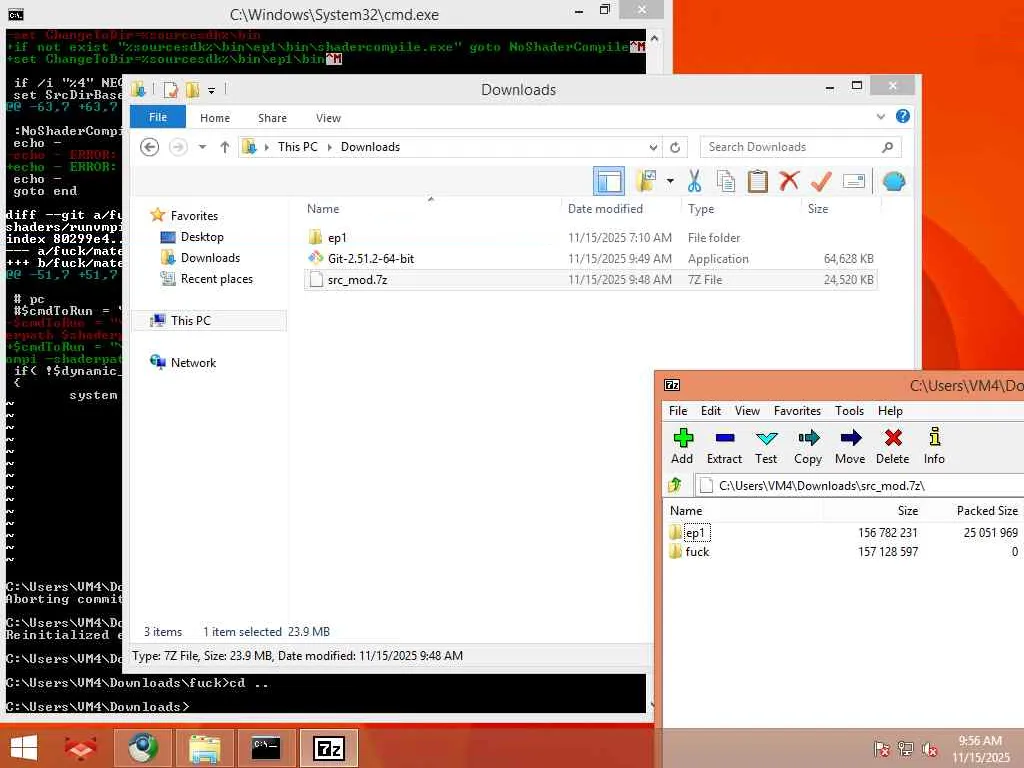Click the red X Delete icon in Explorer toolbar
Viewport: 1024px width, 768px height.
click(x=789, y=181)
